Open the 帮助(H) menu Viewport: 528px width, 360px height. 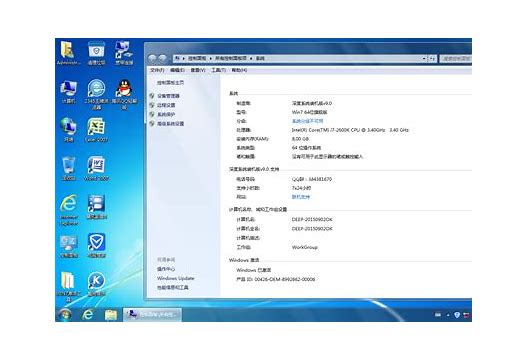tap(239, 70)
